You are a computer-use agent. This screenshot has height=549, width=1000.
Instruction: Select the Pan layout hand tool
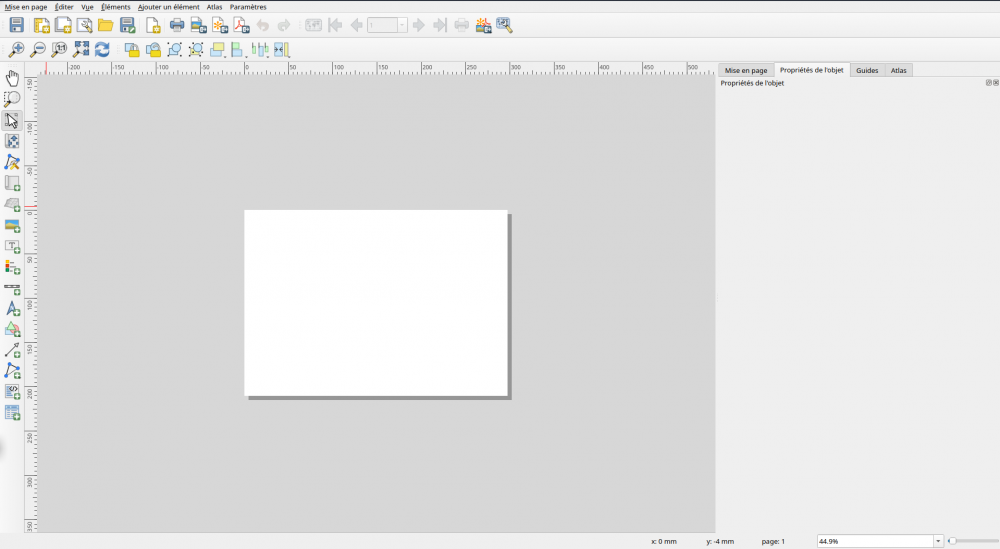12,77
